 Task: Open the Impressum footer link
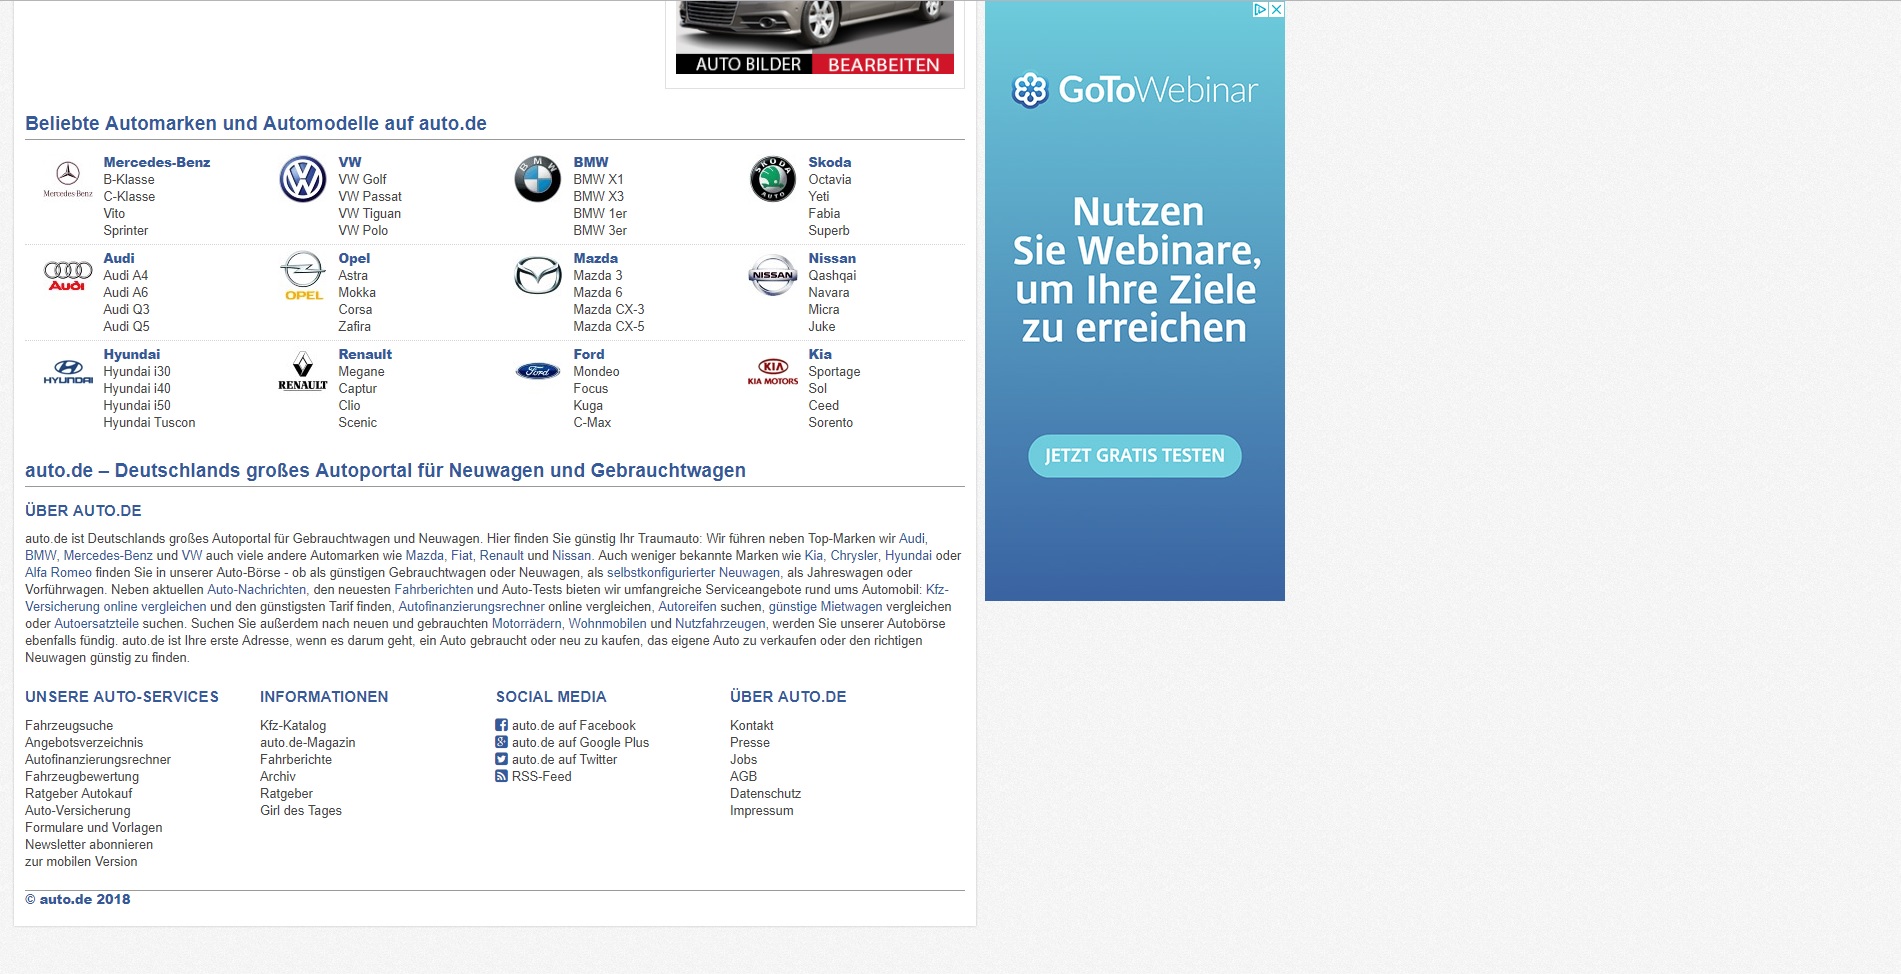[762, 810]
